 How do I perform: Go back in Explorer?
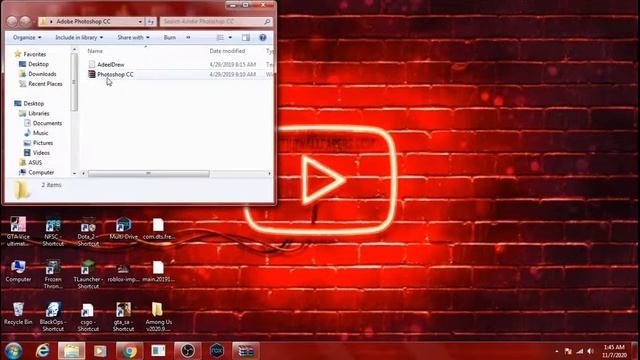coord(12,21)
